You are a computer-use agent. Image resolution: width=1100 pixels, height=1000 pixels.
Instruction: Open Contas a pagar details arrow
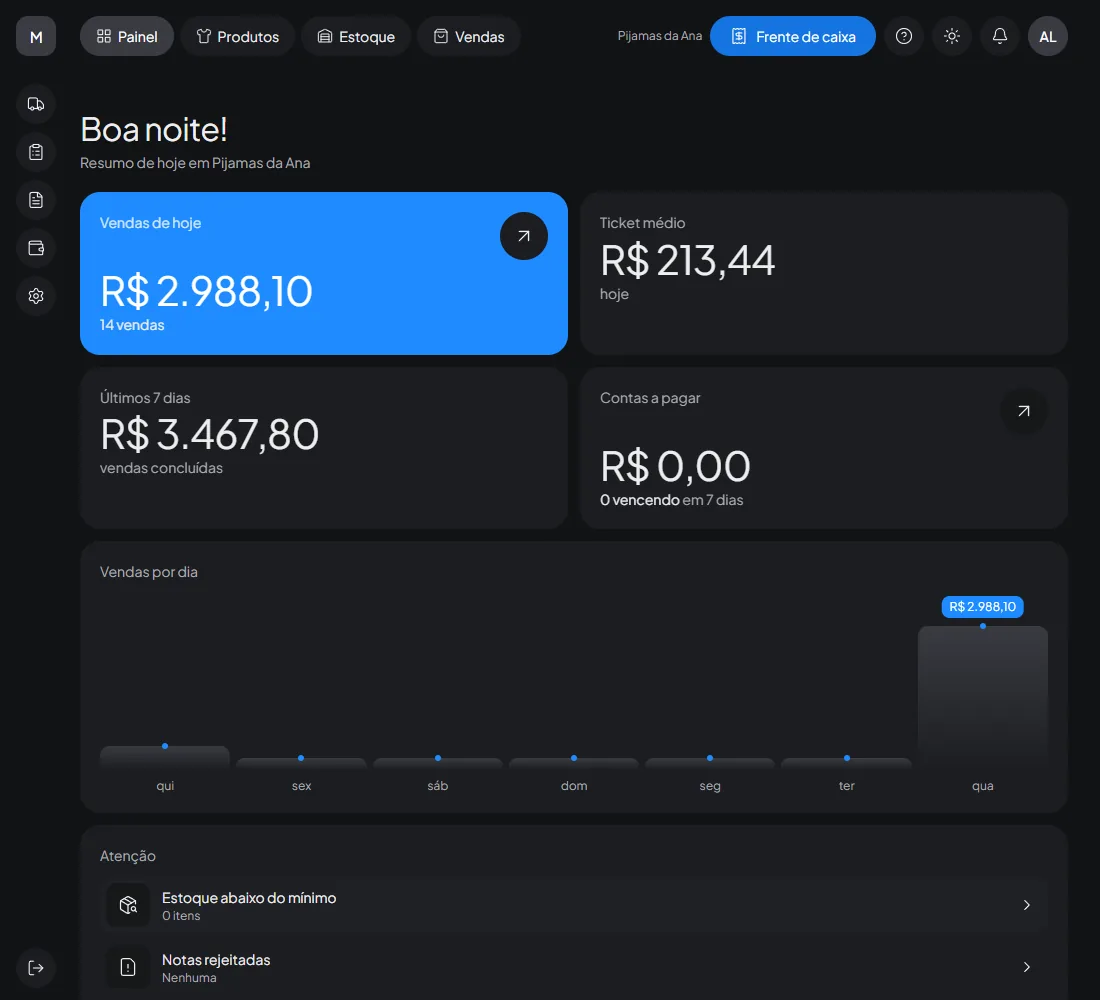[x=1024, y=411]
